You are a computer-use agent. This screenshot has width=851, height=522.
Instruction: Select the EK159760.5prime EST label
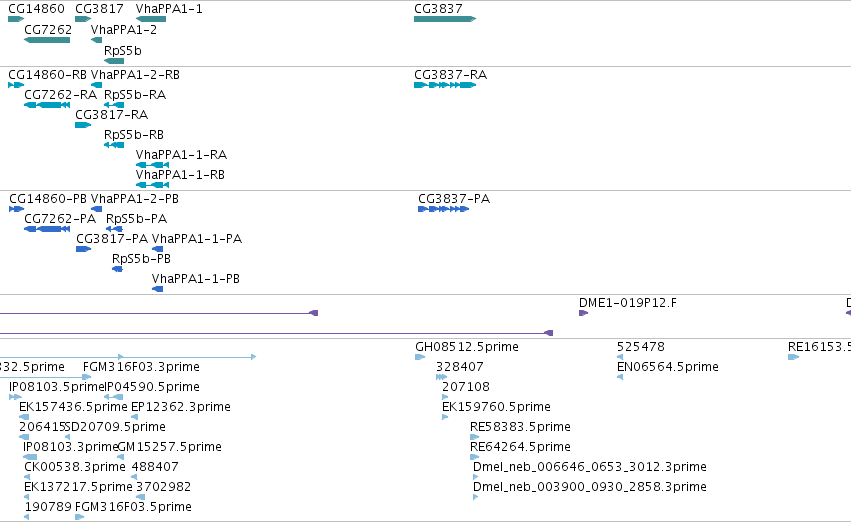[496, 407]
